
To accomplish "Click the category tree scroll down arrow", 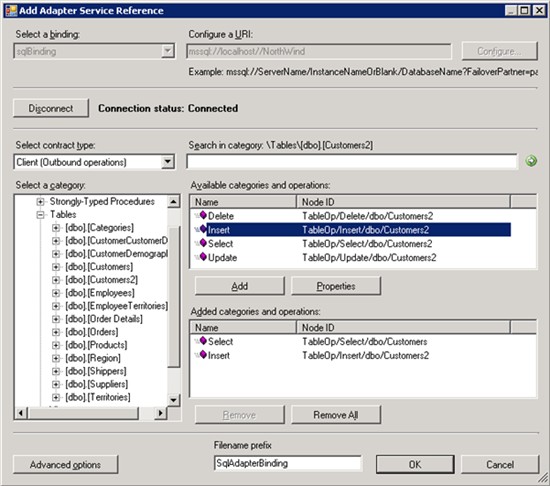I will (174, 400).
